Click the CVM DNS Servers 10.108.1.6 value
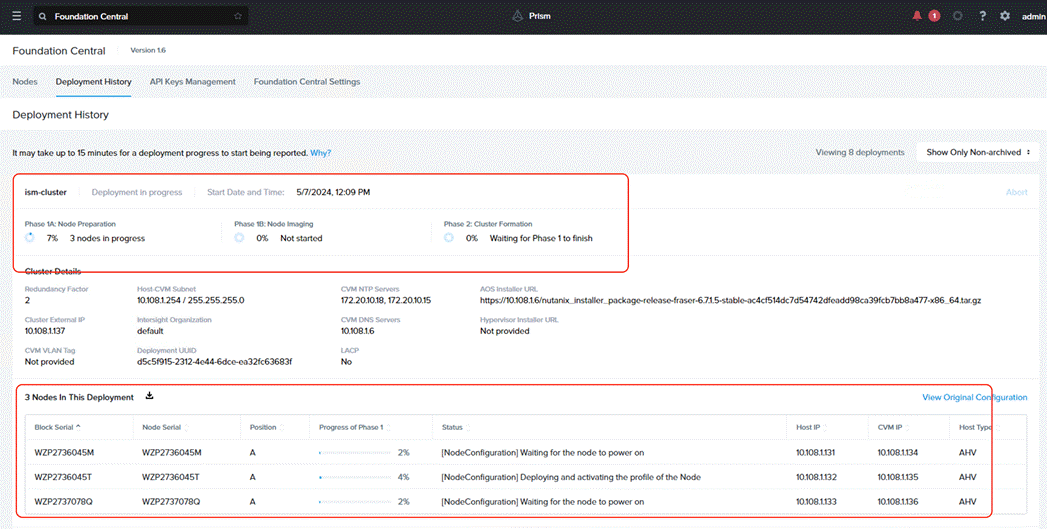 (x=358, y=331)
